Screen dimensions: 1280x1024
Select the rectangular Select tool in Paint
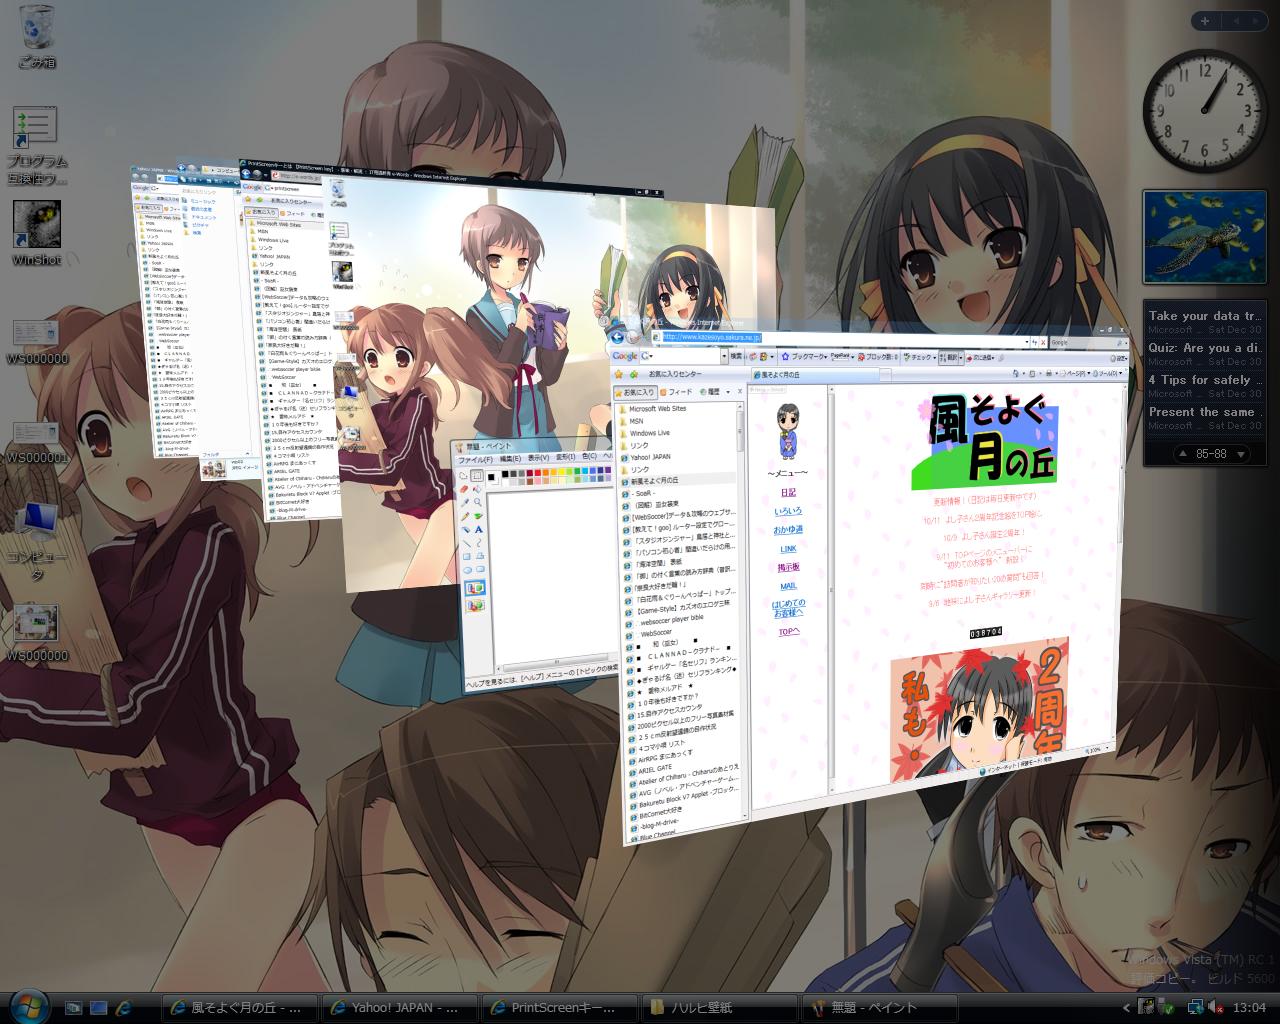(477, 476)
